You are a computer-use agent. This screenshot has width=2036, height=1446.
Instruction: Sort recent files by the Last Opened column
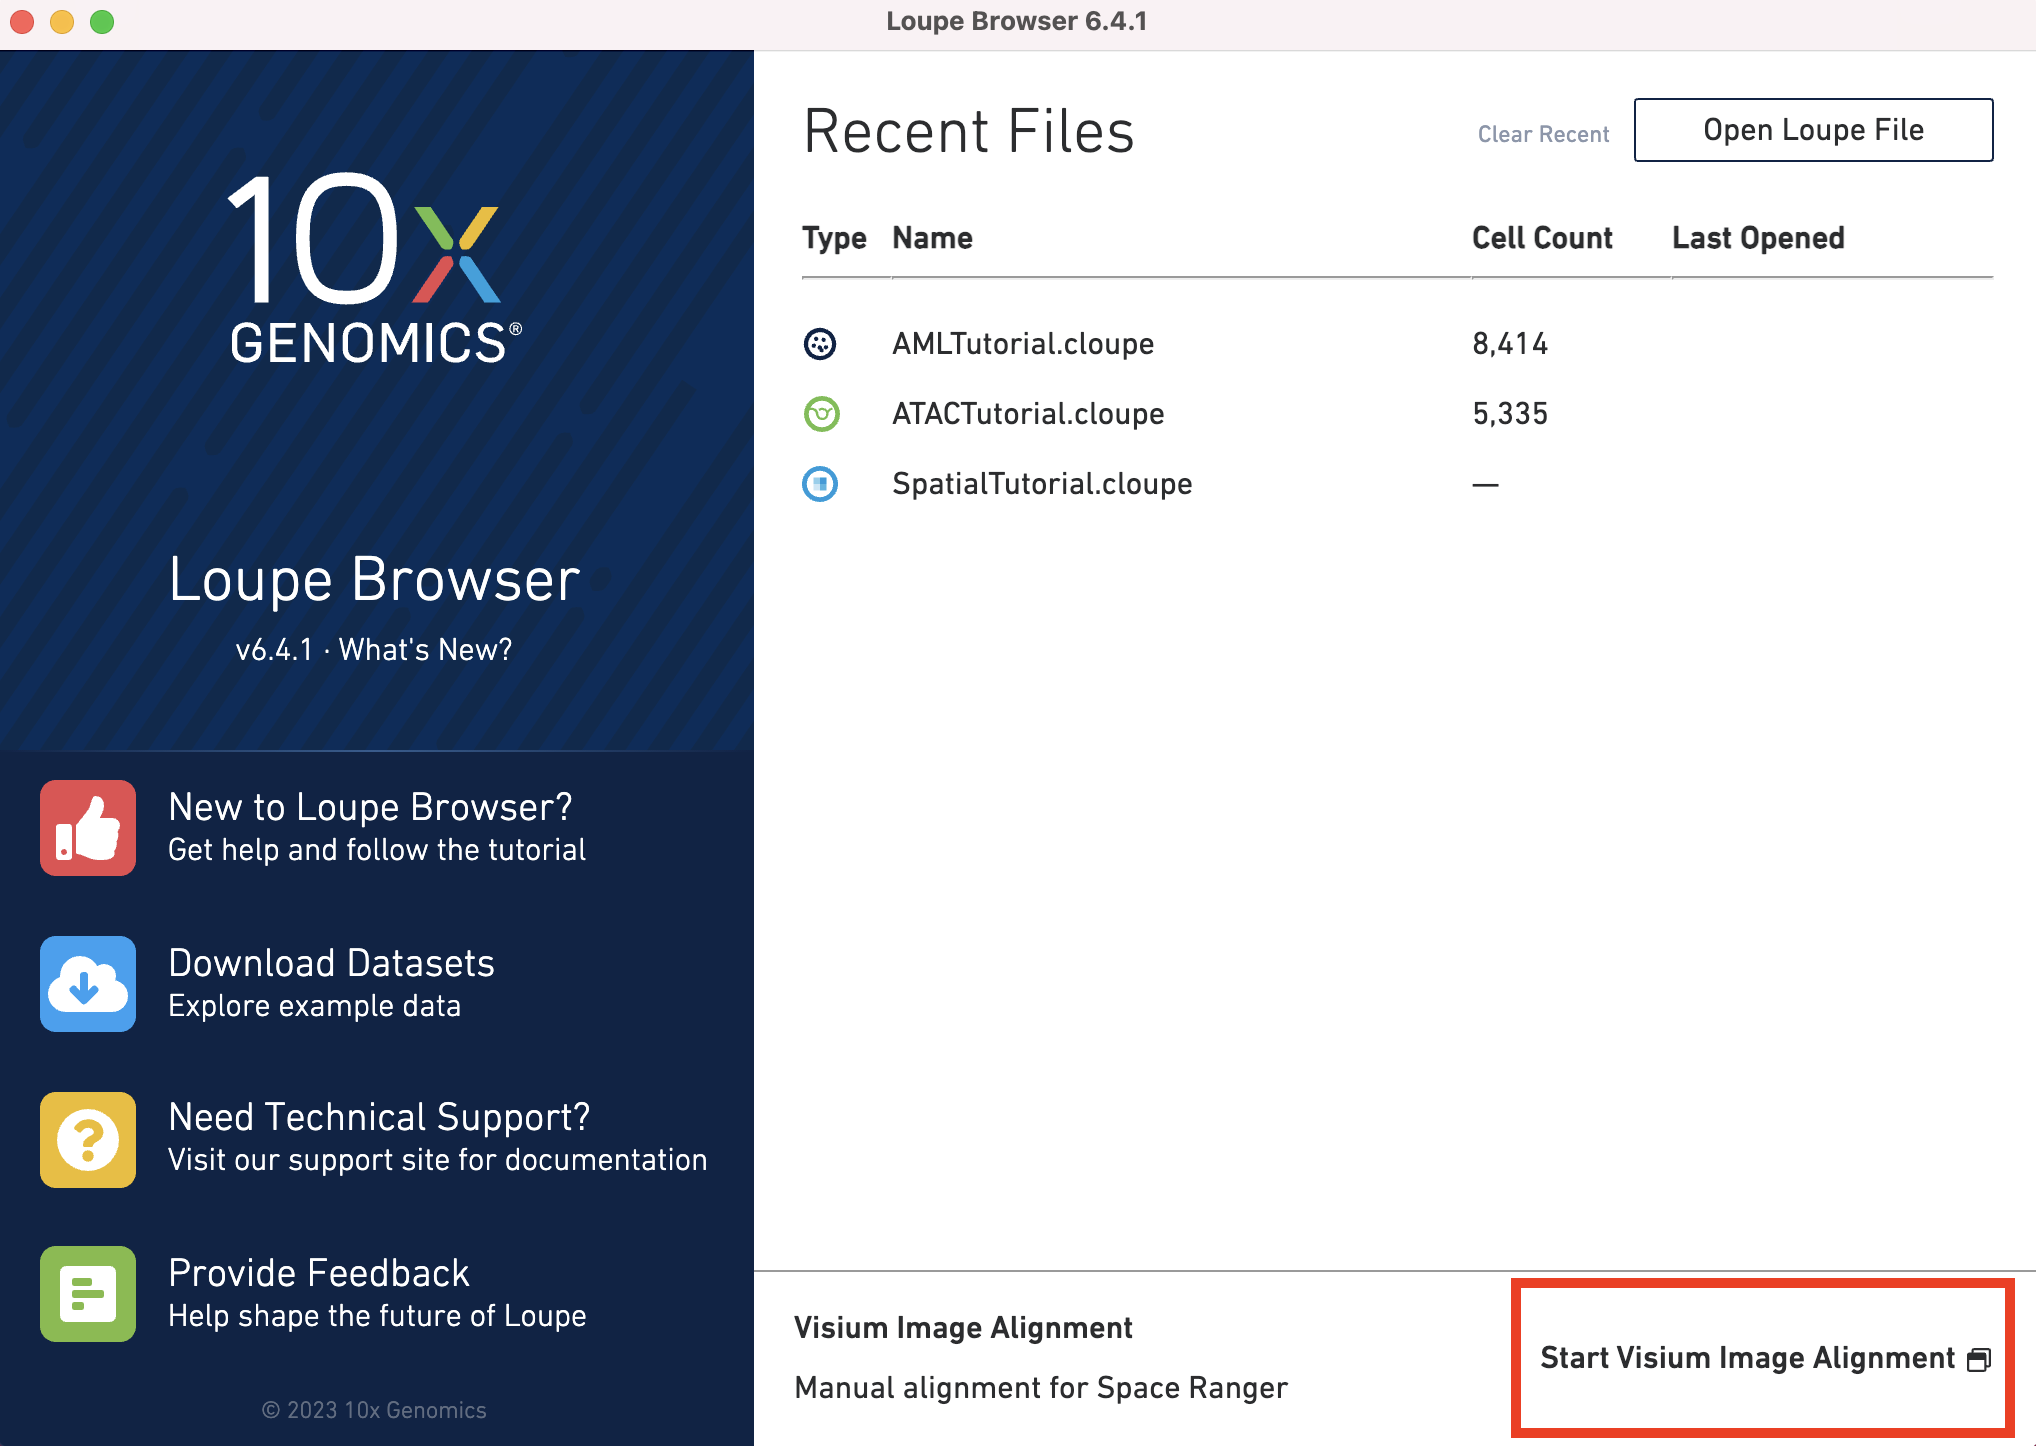click(1758, 238)
